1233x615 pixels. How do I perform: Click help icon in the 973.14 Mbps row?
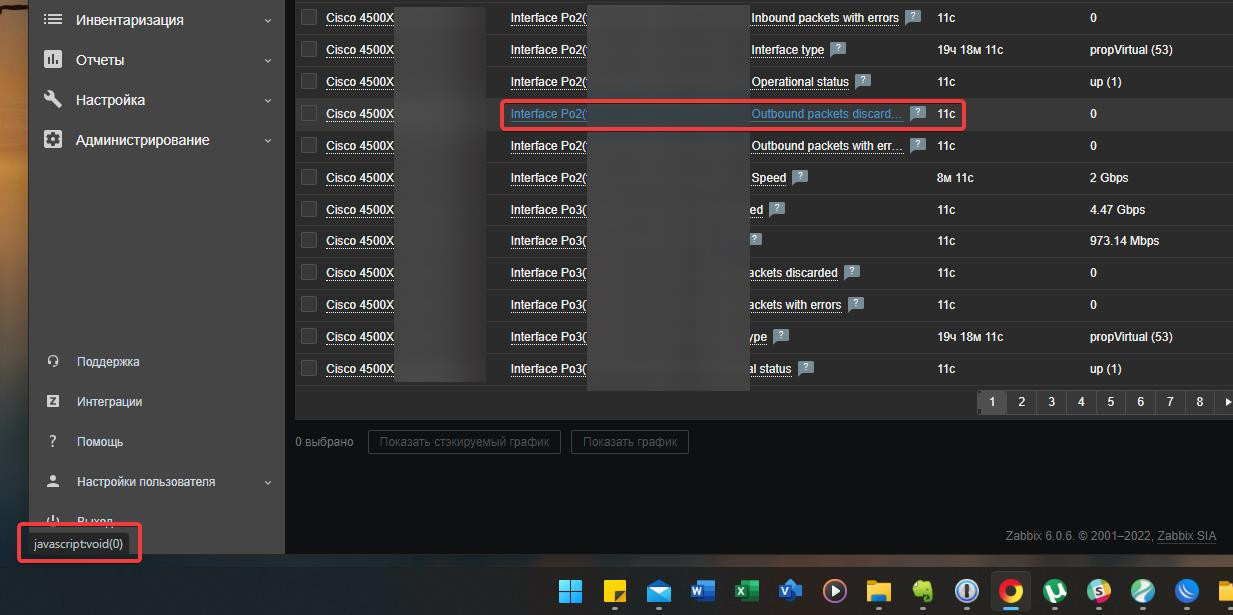[754, 241]
